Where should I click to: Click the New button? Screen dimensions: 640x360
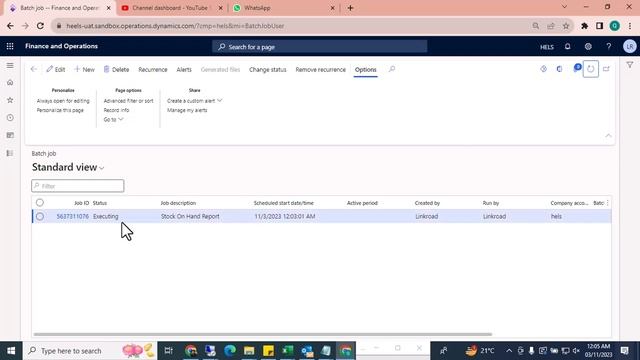click(84, 69)
